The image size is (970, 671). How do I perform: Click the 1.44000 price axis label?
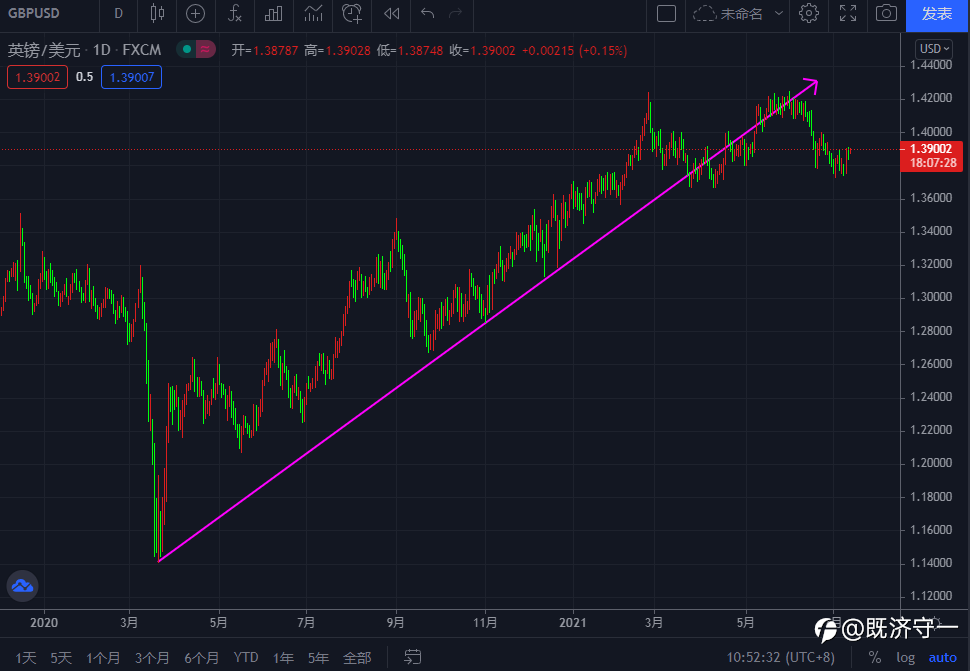930,65
